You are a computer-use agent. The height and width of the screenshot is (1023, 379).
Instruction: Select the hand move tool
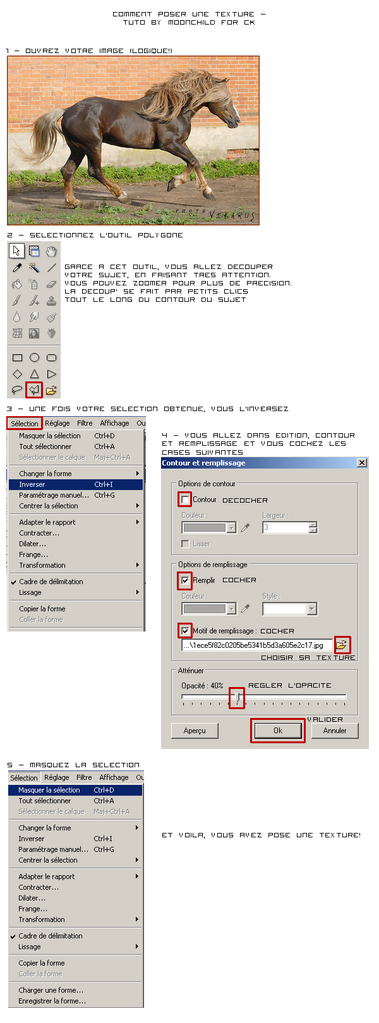[52, 251]
